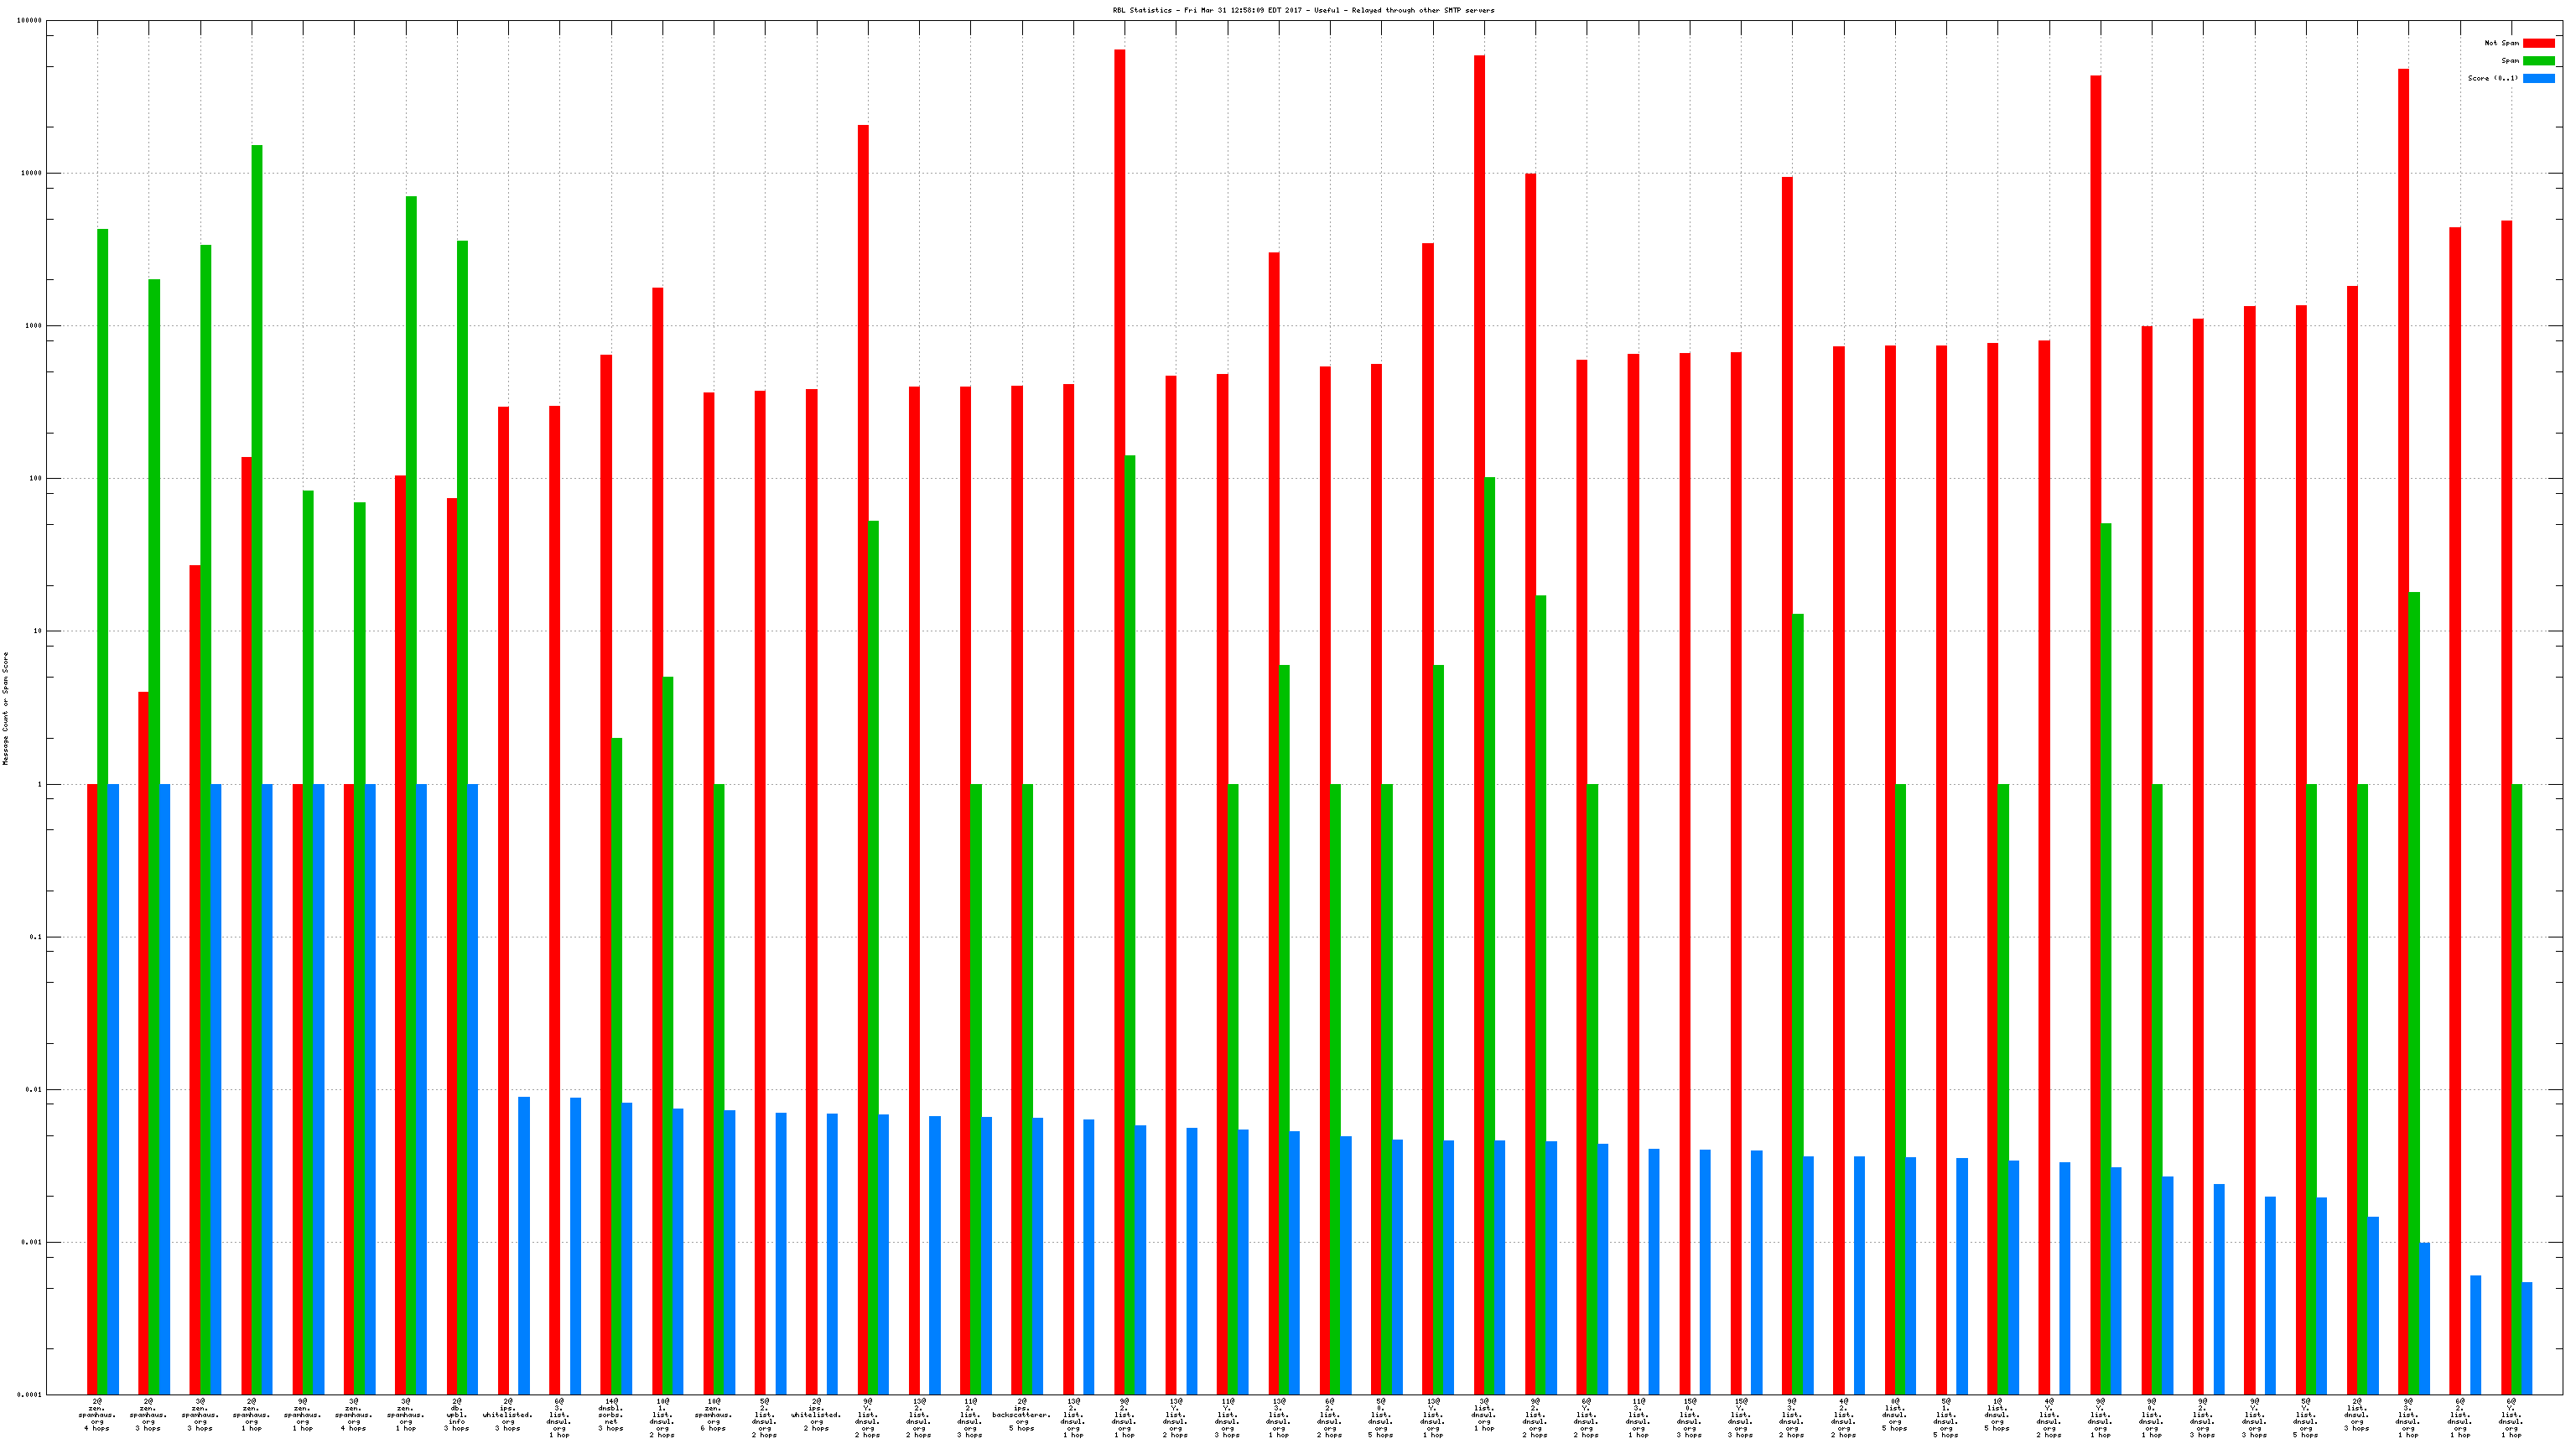Viewport: 2576px width, 1449px height.
Task: Click the 100000 y-axis tick label
Action: [29, 20]
